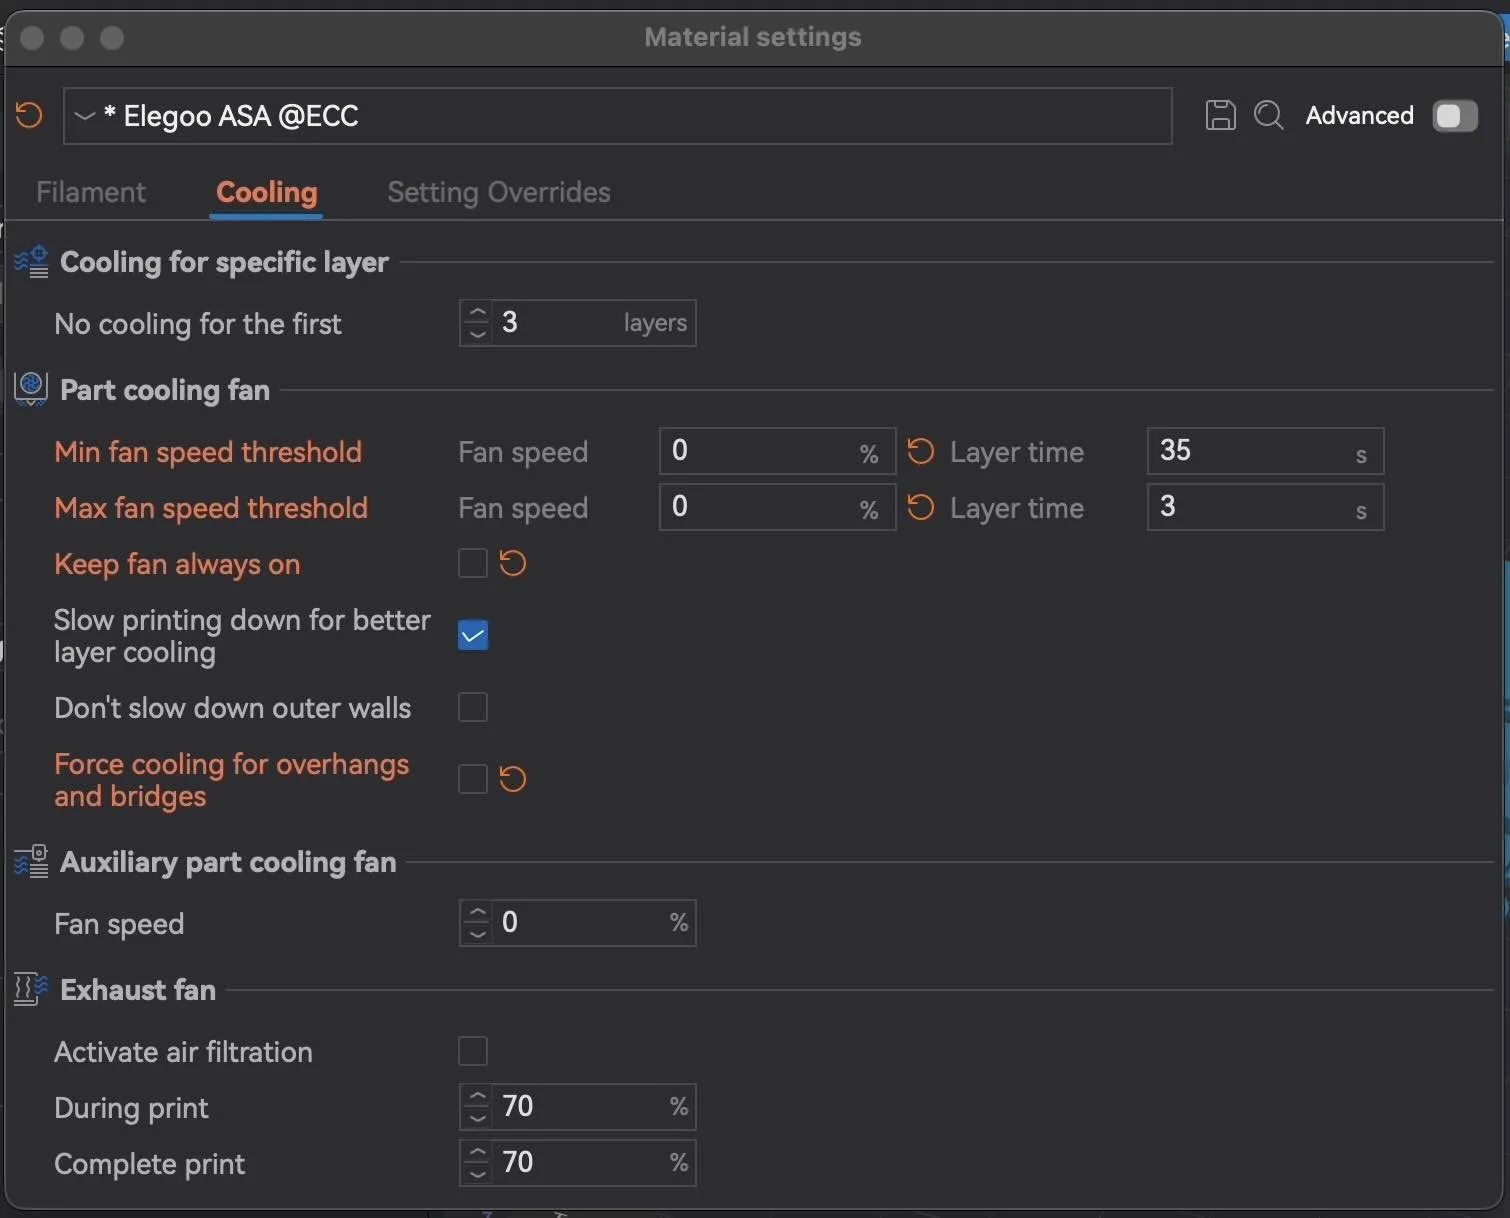Viewport: 1510px width, 1218px height.
Task: Click the Auxiliary part cooling fan section icon
Action: [31, 861]
